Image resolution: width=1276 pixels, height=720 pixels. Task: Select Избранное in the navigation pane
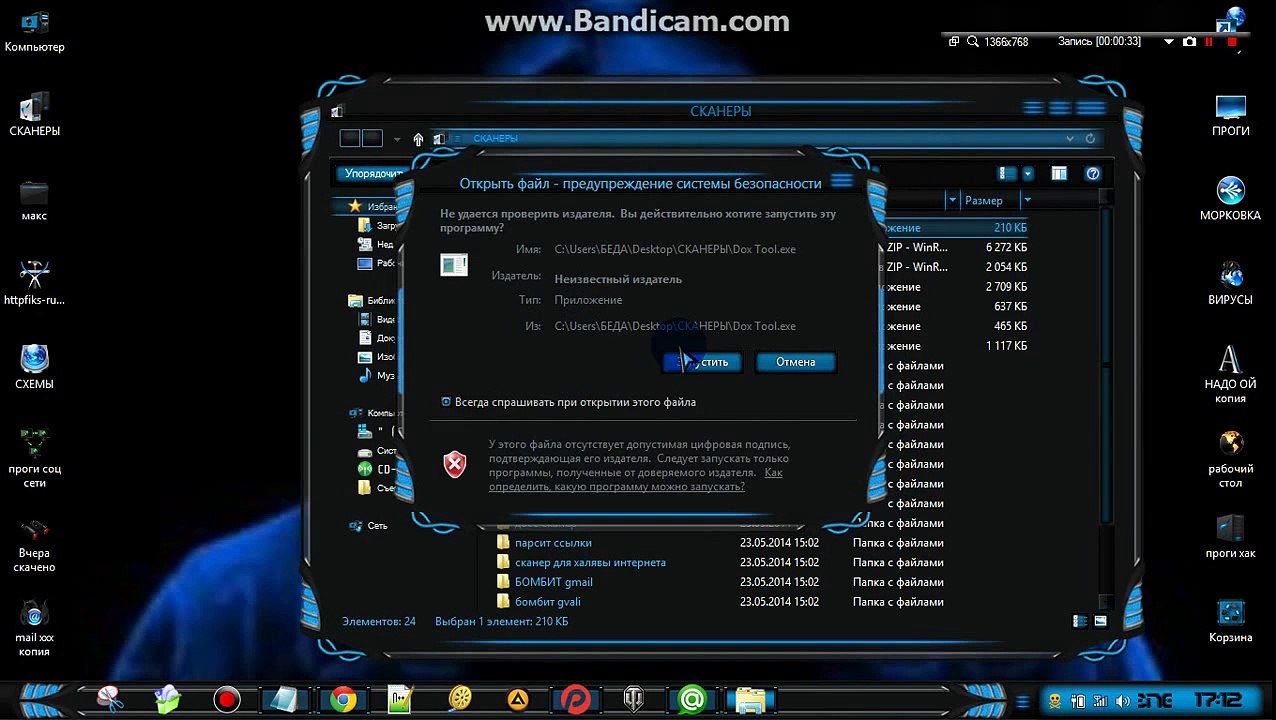(381, 207)
